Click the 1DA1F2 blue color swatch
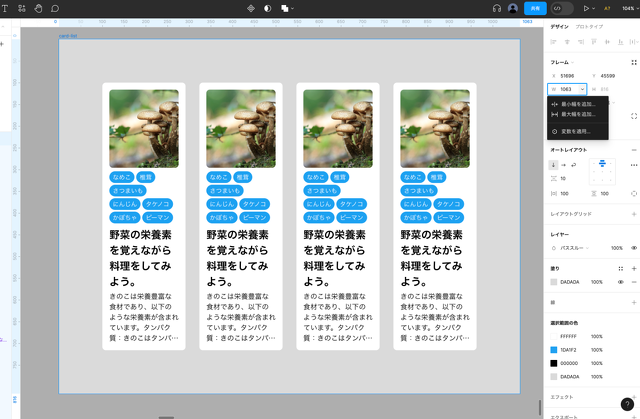The image size is (640, 419). click(x=554, y=349)
